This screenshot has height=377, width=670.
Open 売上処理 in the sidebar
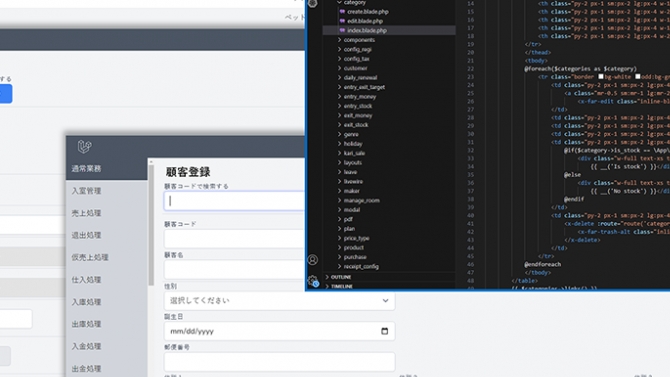point(86,213)
